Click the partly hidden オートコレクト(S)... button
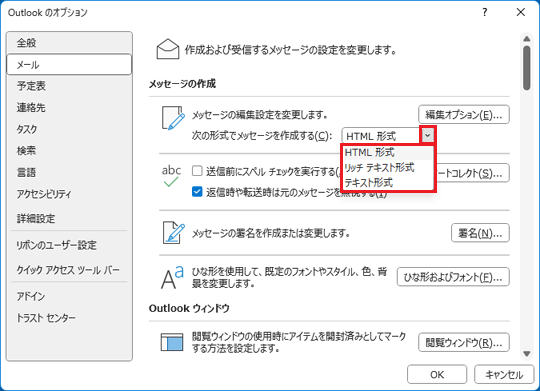 tap(472, 173)
